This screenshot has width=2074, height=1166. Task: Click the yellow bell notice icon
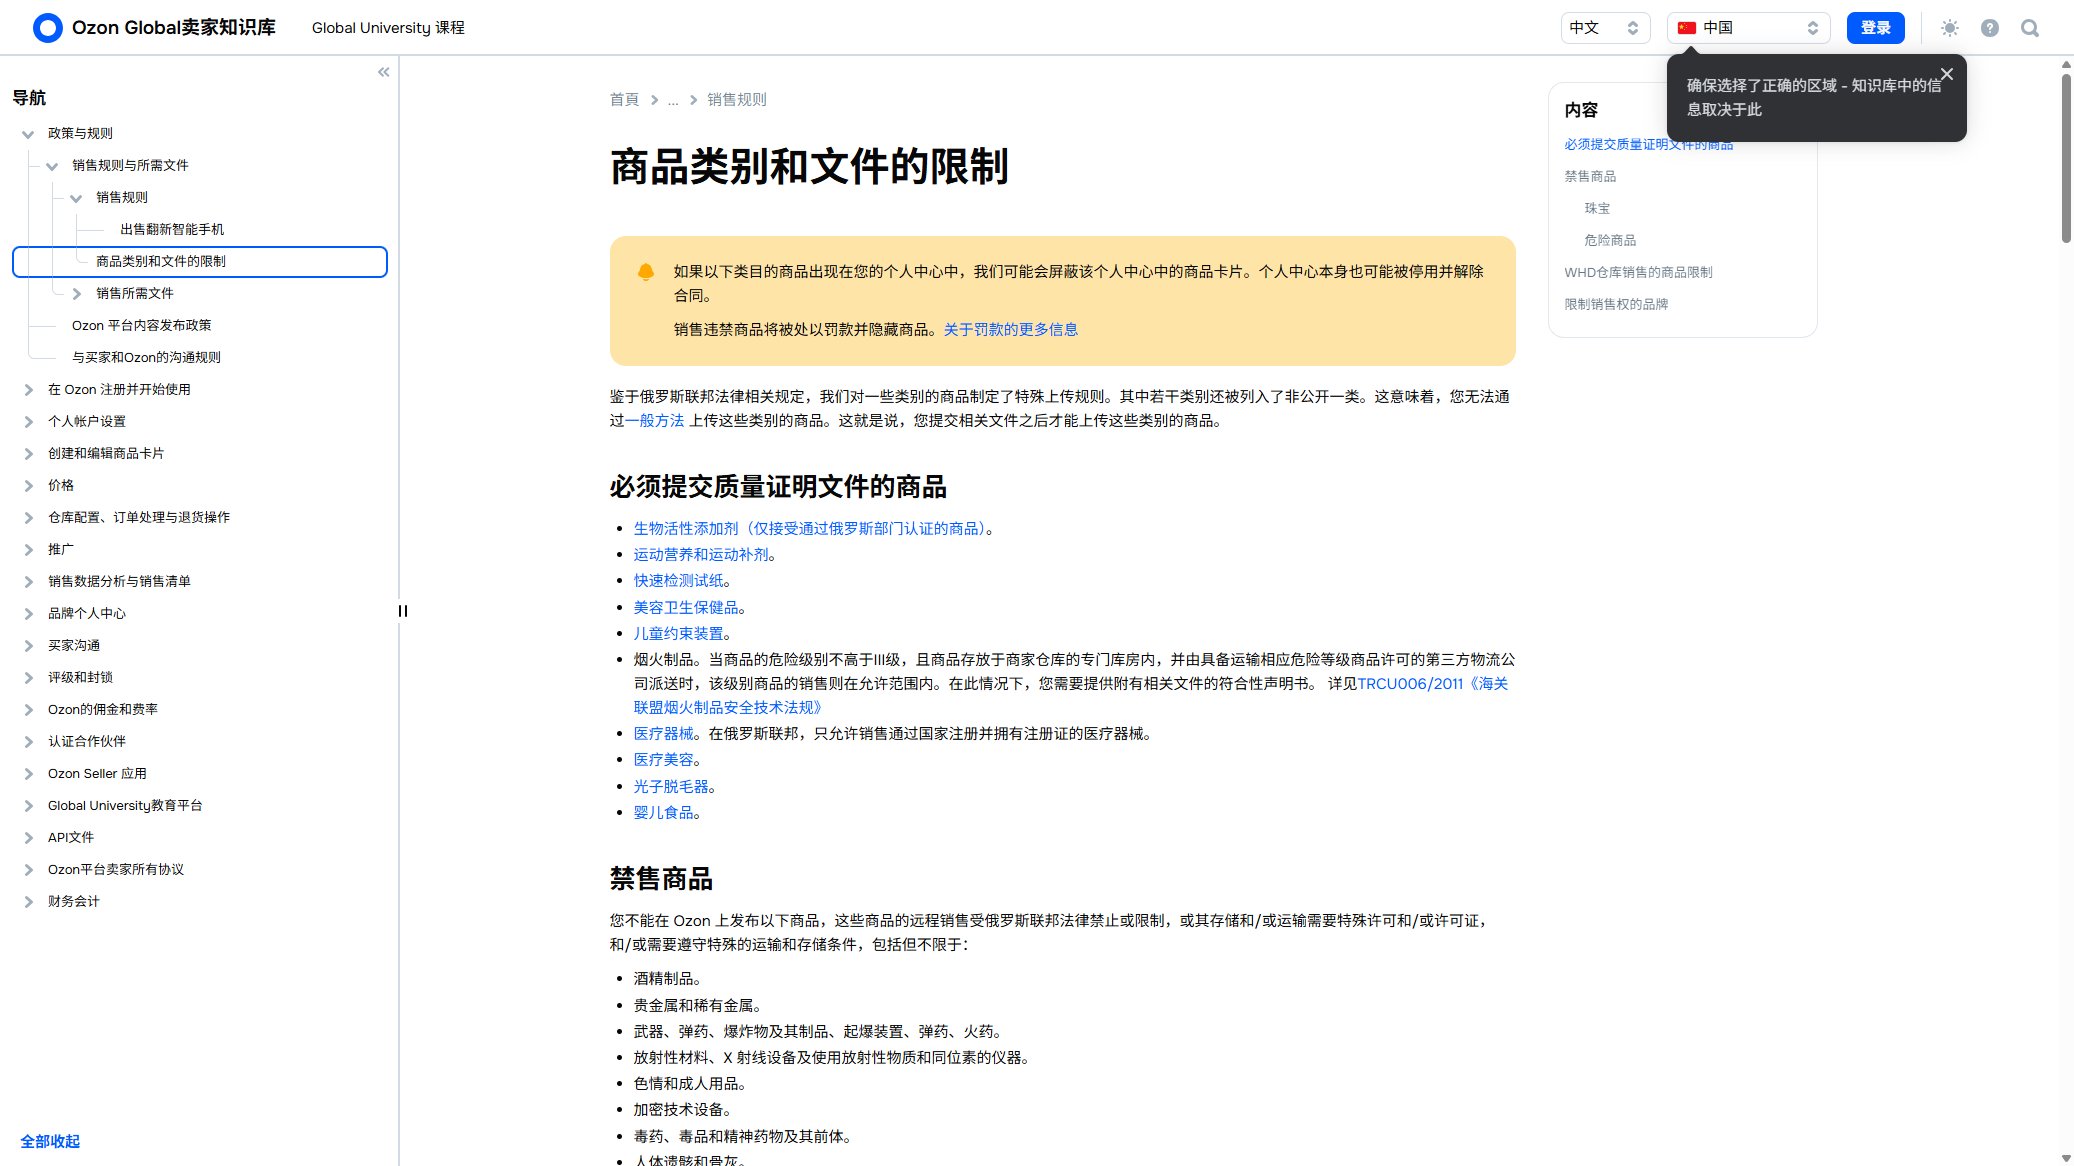(x=646, y=272)
